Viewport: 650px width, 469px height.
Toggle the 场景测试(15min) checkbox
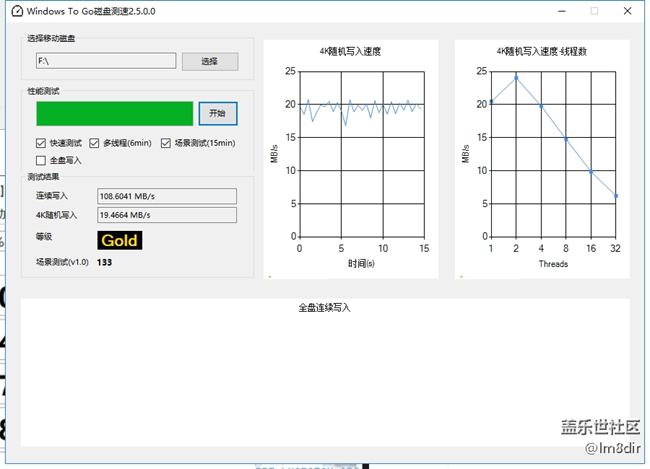pyautogui.click(x=165, y=143)
